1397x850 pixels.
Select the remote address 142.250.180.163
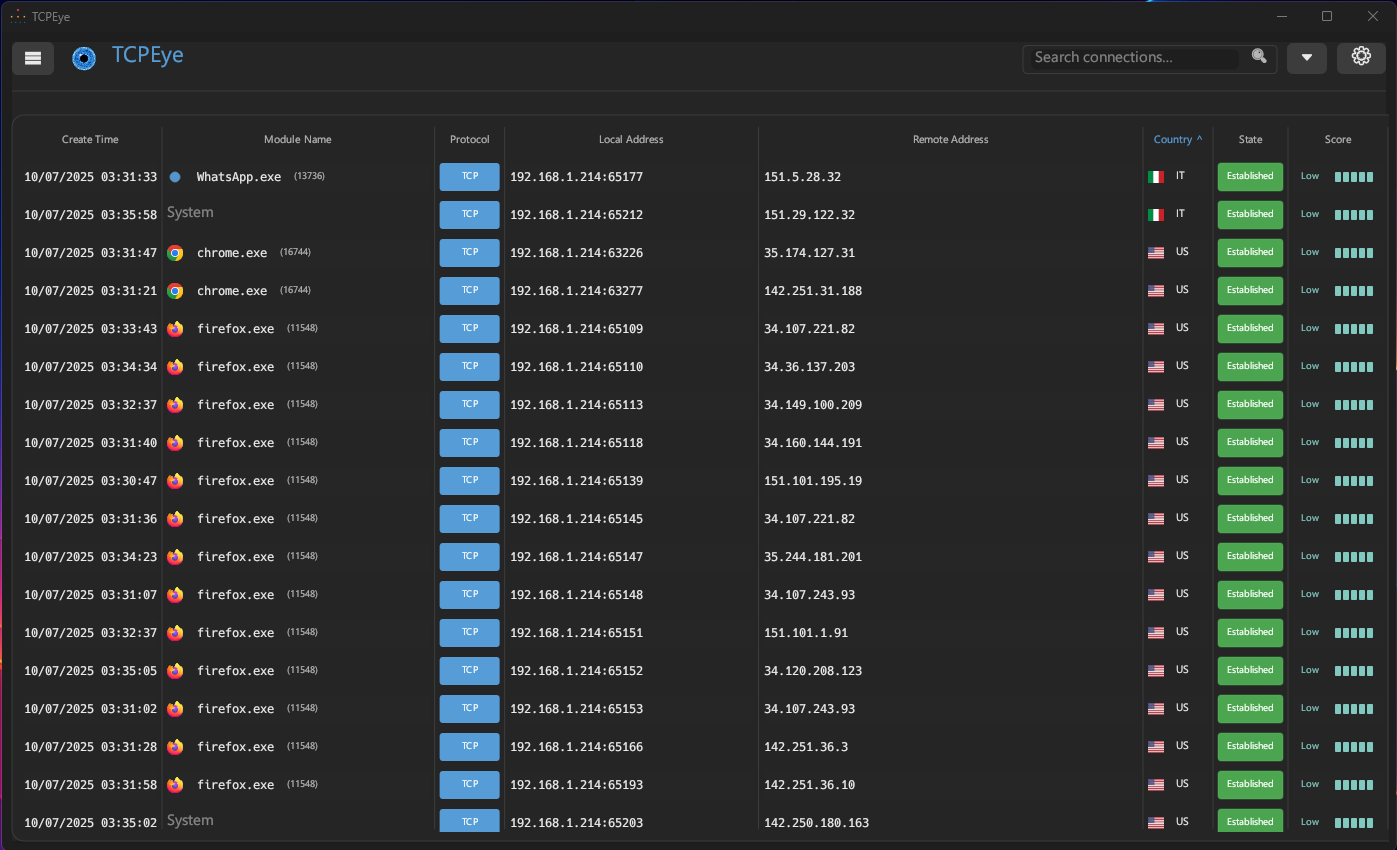click(816, 823)
